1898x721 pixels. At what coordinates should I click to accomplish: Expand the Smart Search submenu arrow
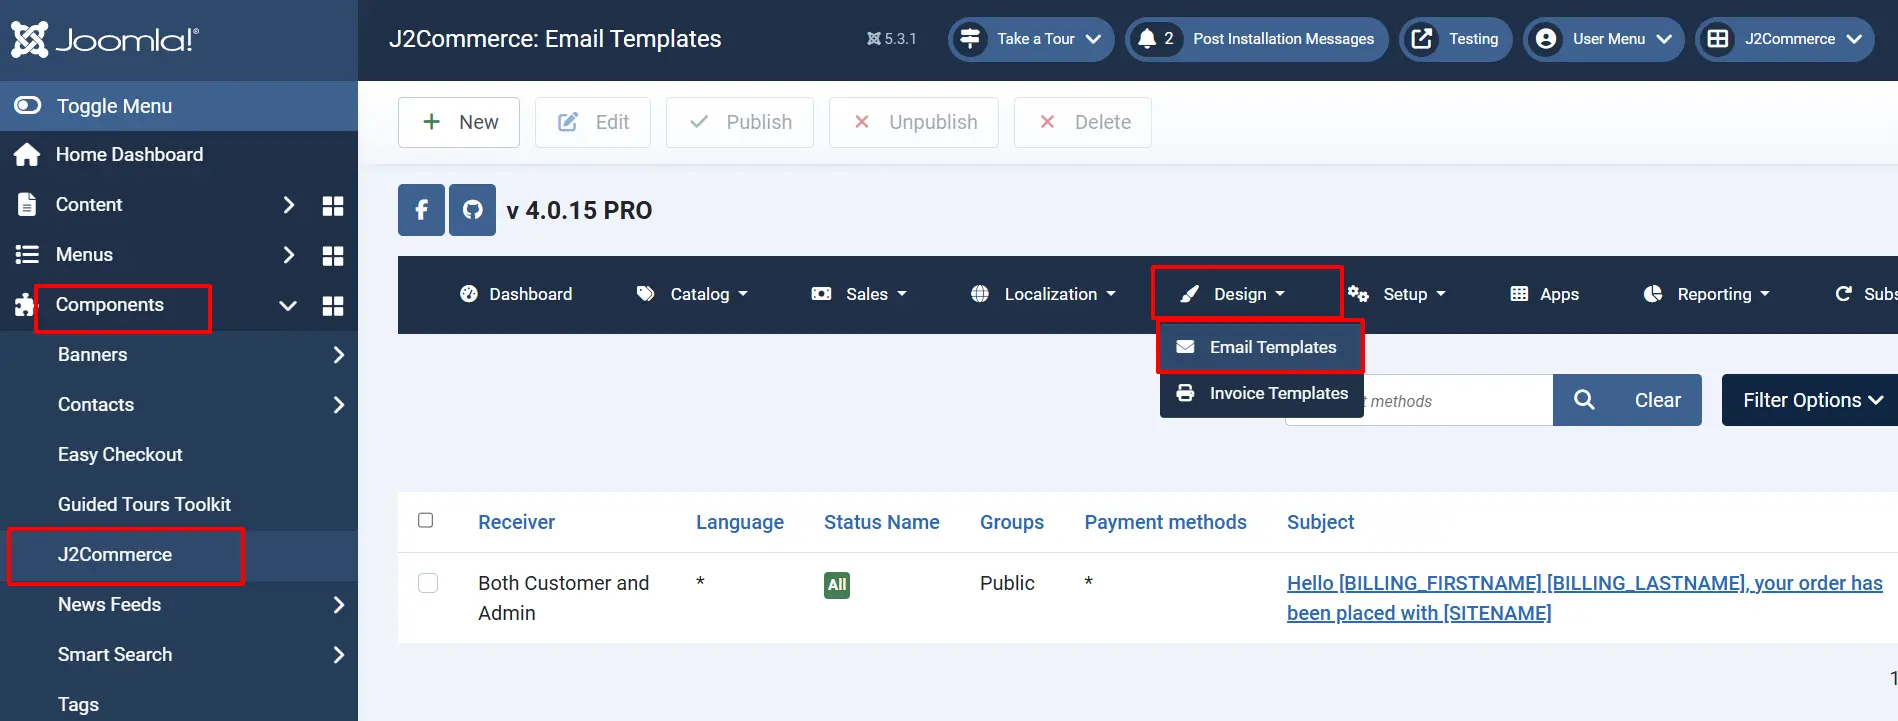(338, 655)
